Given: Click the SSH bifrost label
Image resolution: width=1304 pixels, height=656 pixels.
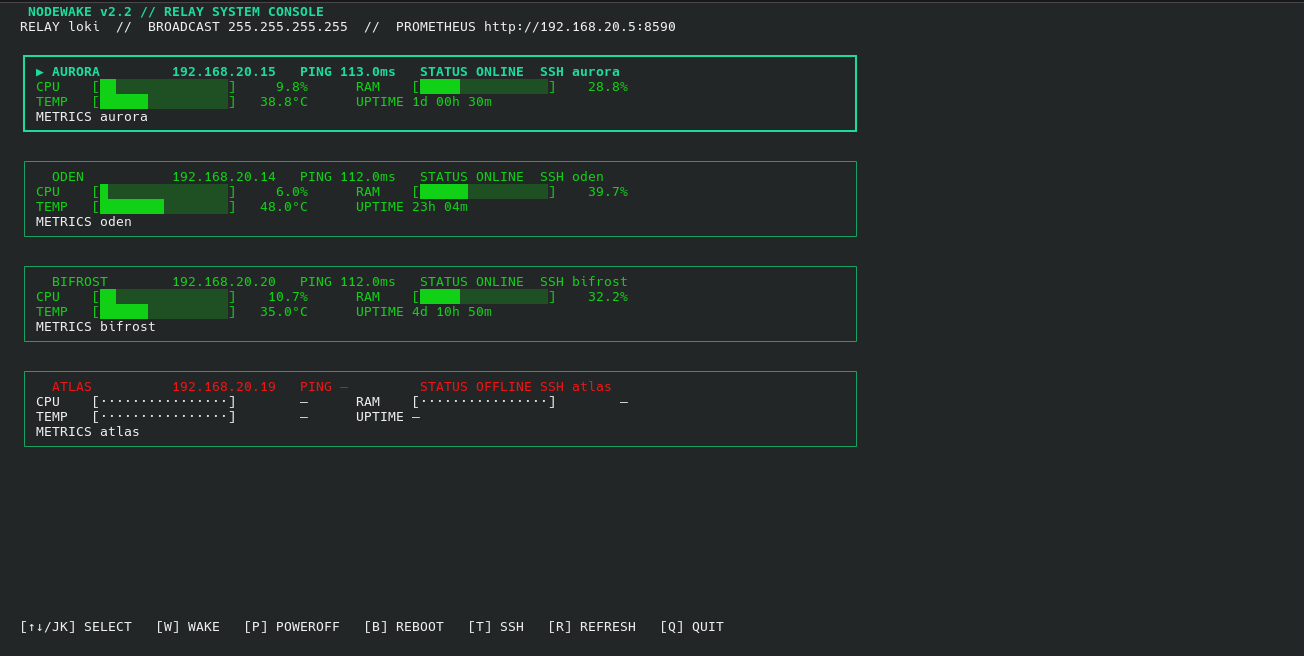Looking at the screenshot, I should [584, 282].
